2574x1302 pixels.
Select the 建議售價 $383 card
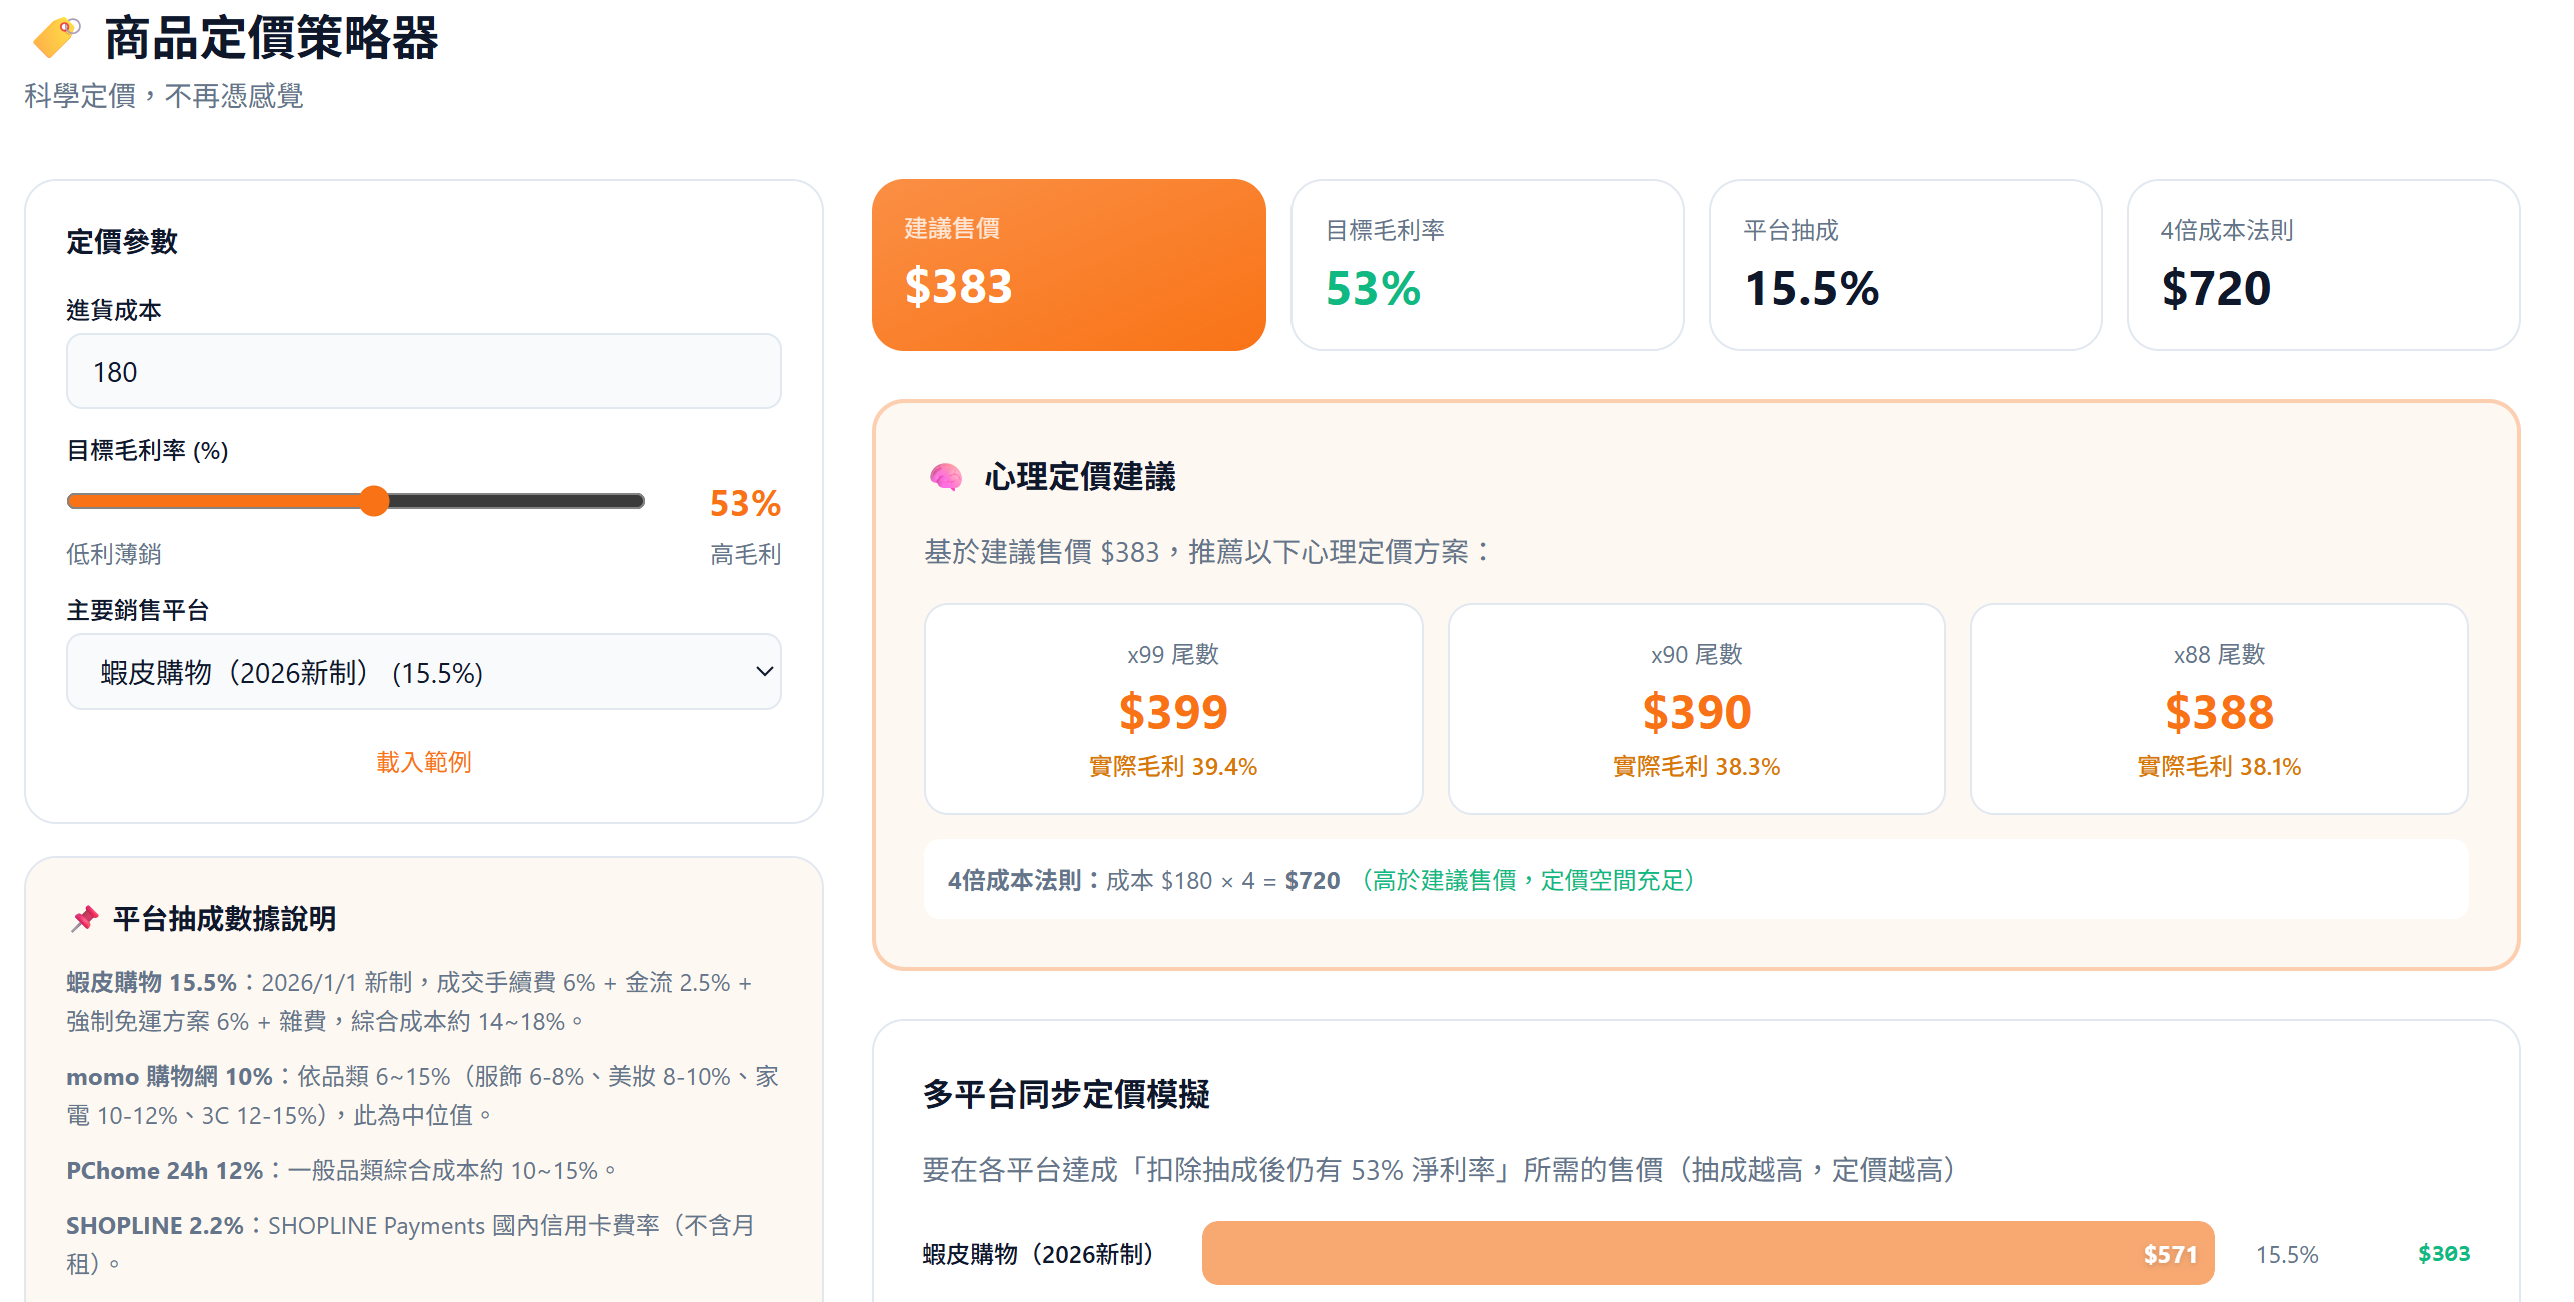(x=1068, y=263)
